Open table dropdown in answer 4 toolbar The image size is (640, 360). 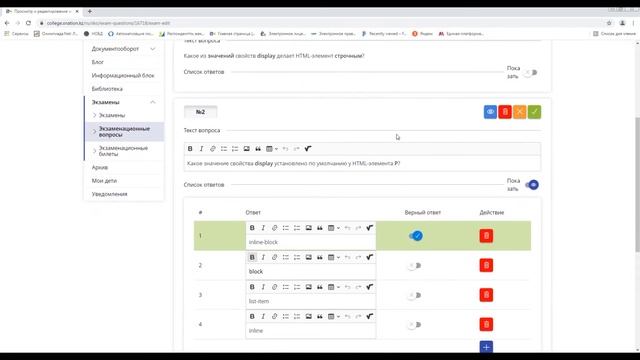click(x=333, y=316)
